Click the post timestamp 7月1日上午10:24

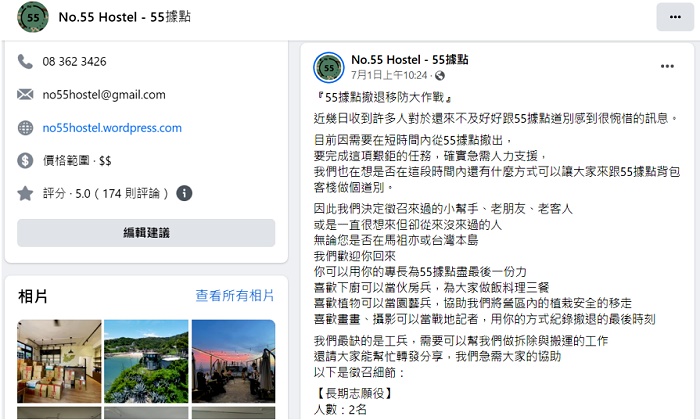[389, 75]
